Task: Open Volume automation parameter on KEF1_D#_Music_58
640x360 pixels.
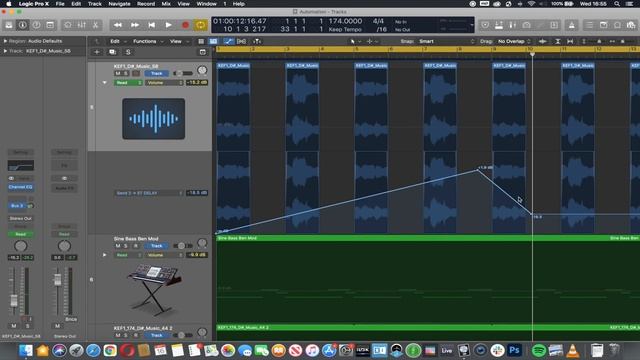Action: point(164,82)
